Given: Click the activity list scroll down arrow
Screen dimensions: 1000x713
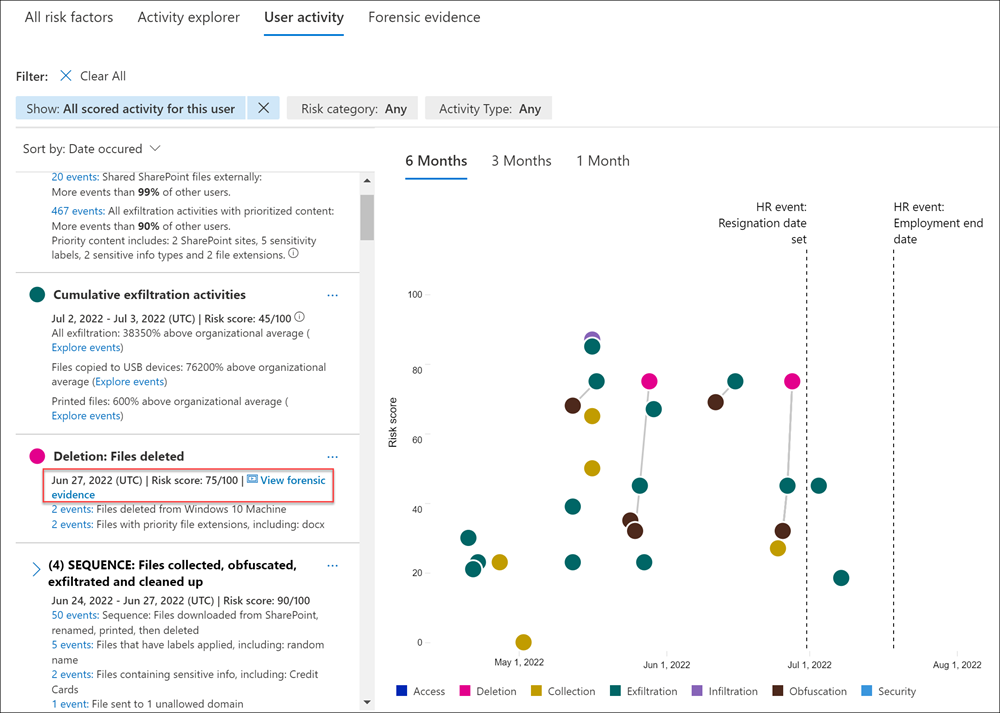Looking at the screenshot, I should tap(367, 702).
